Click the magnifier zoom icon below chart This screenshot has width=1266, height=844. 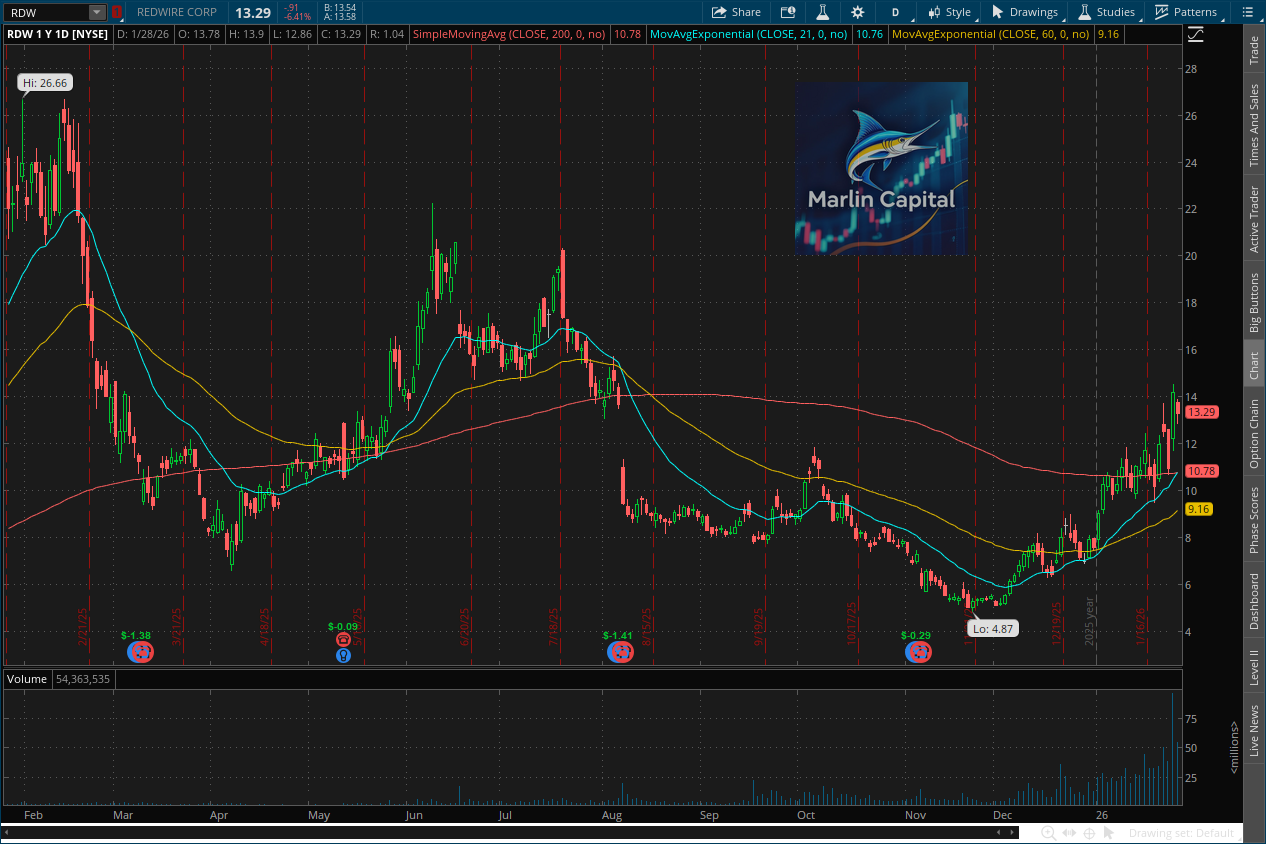tap(1048, 833)
